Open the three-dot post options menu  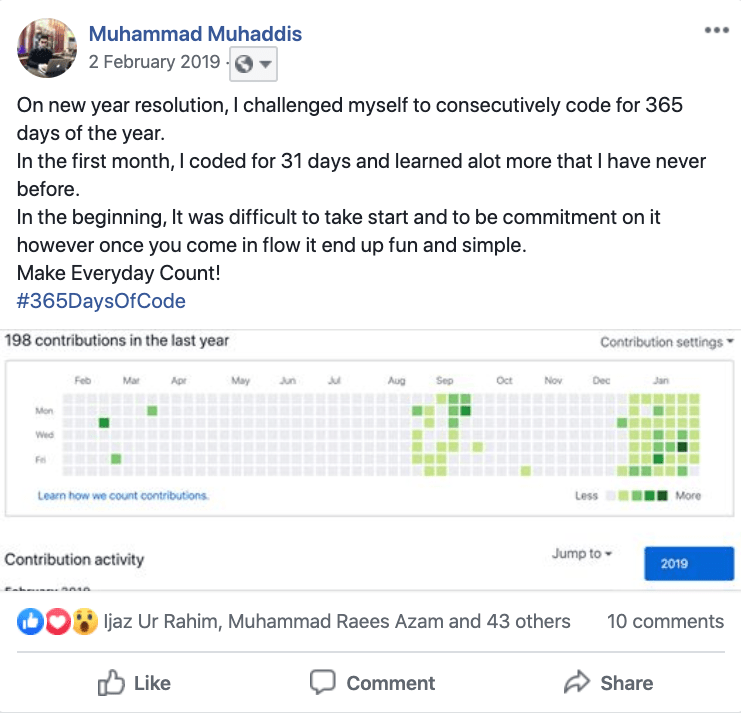pos(716,30)
